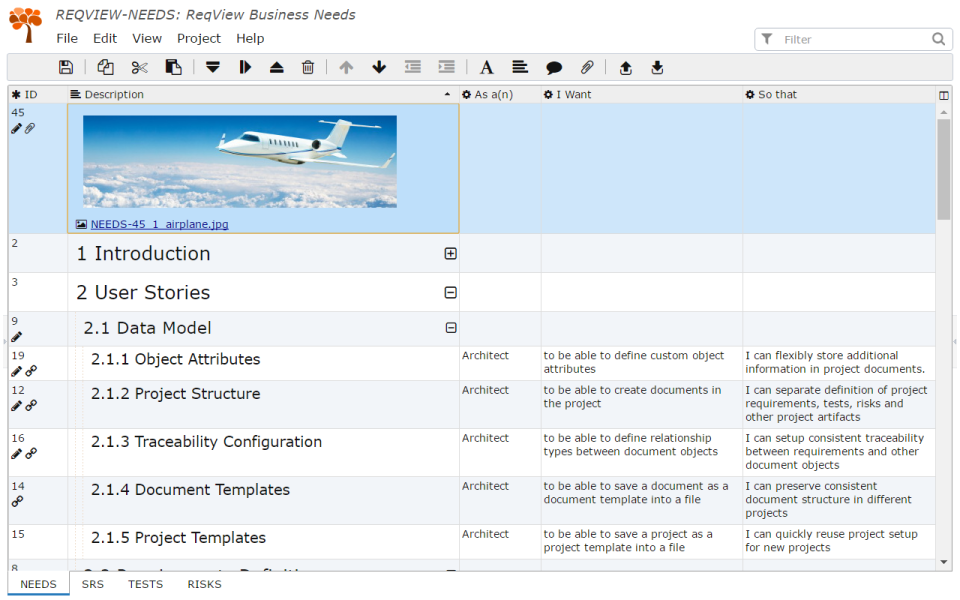Click the funnel filter icon

[x=767, y=39]
